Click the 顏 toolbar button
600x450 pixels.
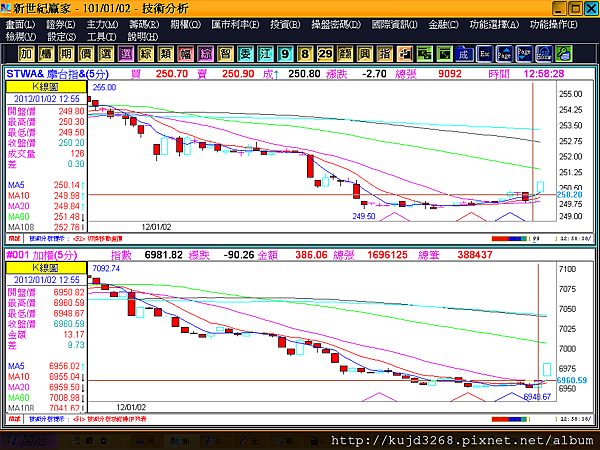pyautogui.click(x=345, y=54)
